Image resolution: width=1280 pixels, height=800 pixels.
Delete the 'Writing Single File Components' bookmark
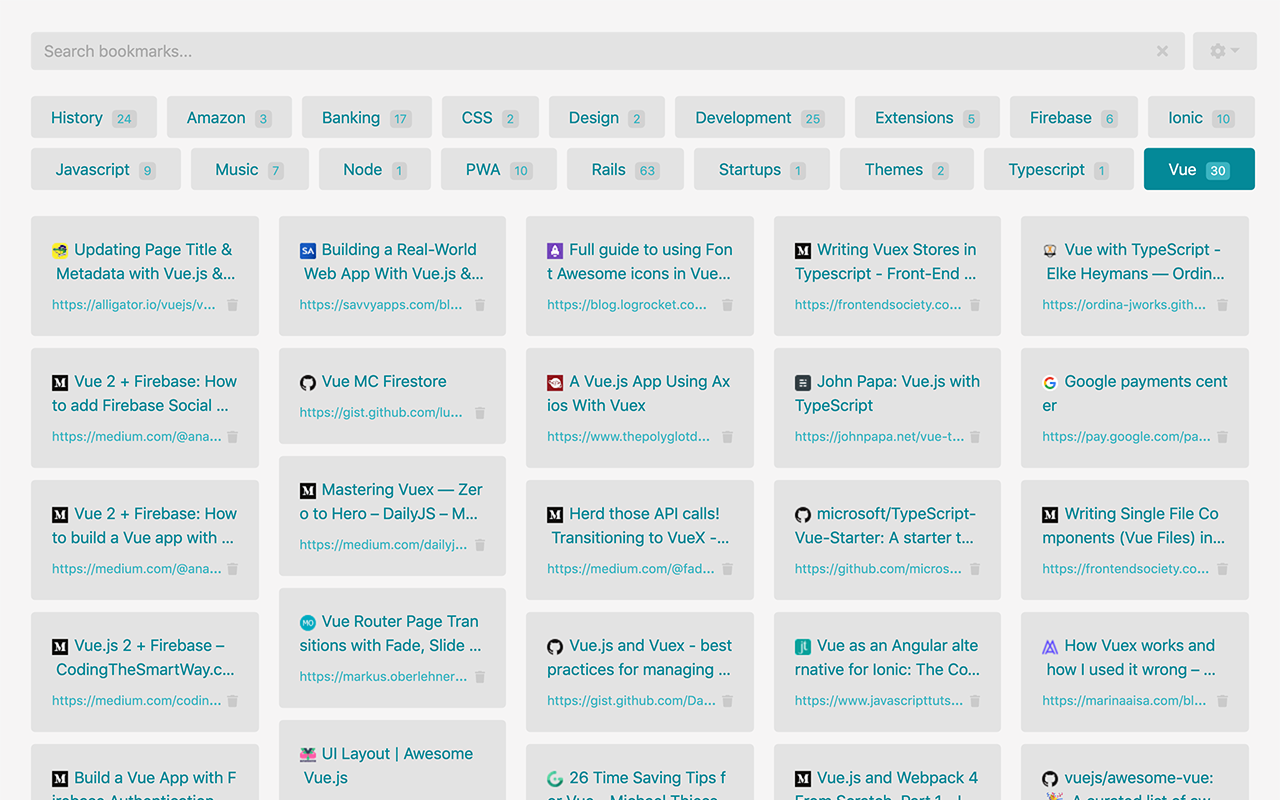(x=1222, y=569)
